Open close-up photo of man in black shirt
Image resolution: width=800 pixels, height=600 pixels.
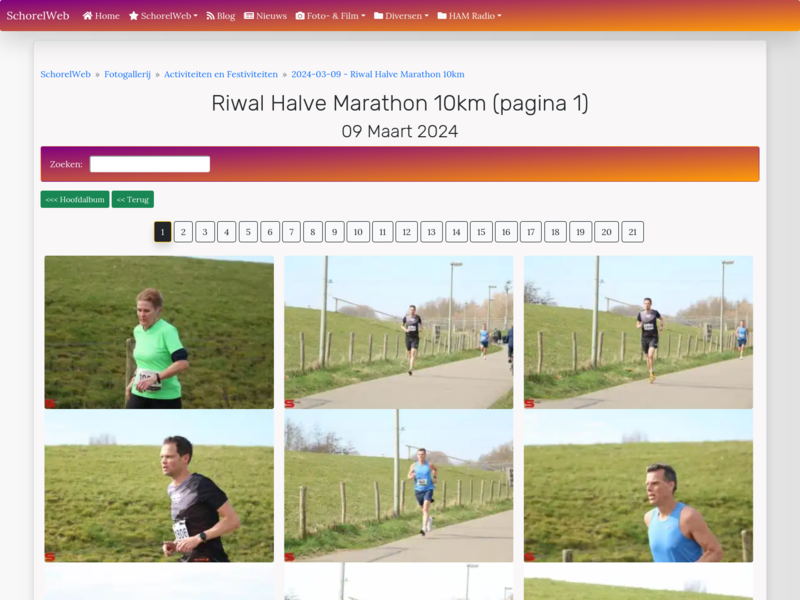tap(159, 486)
